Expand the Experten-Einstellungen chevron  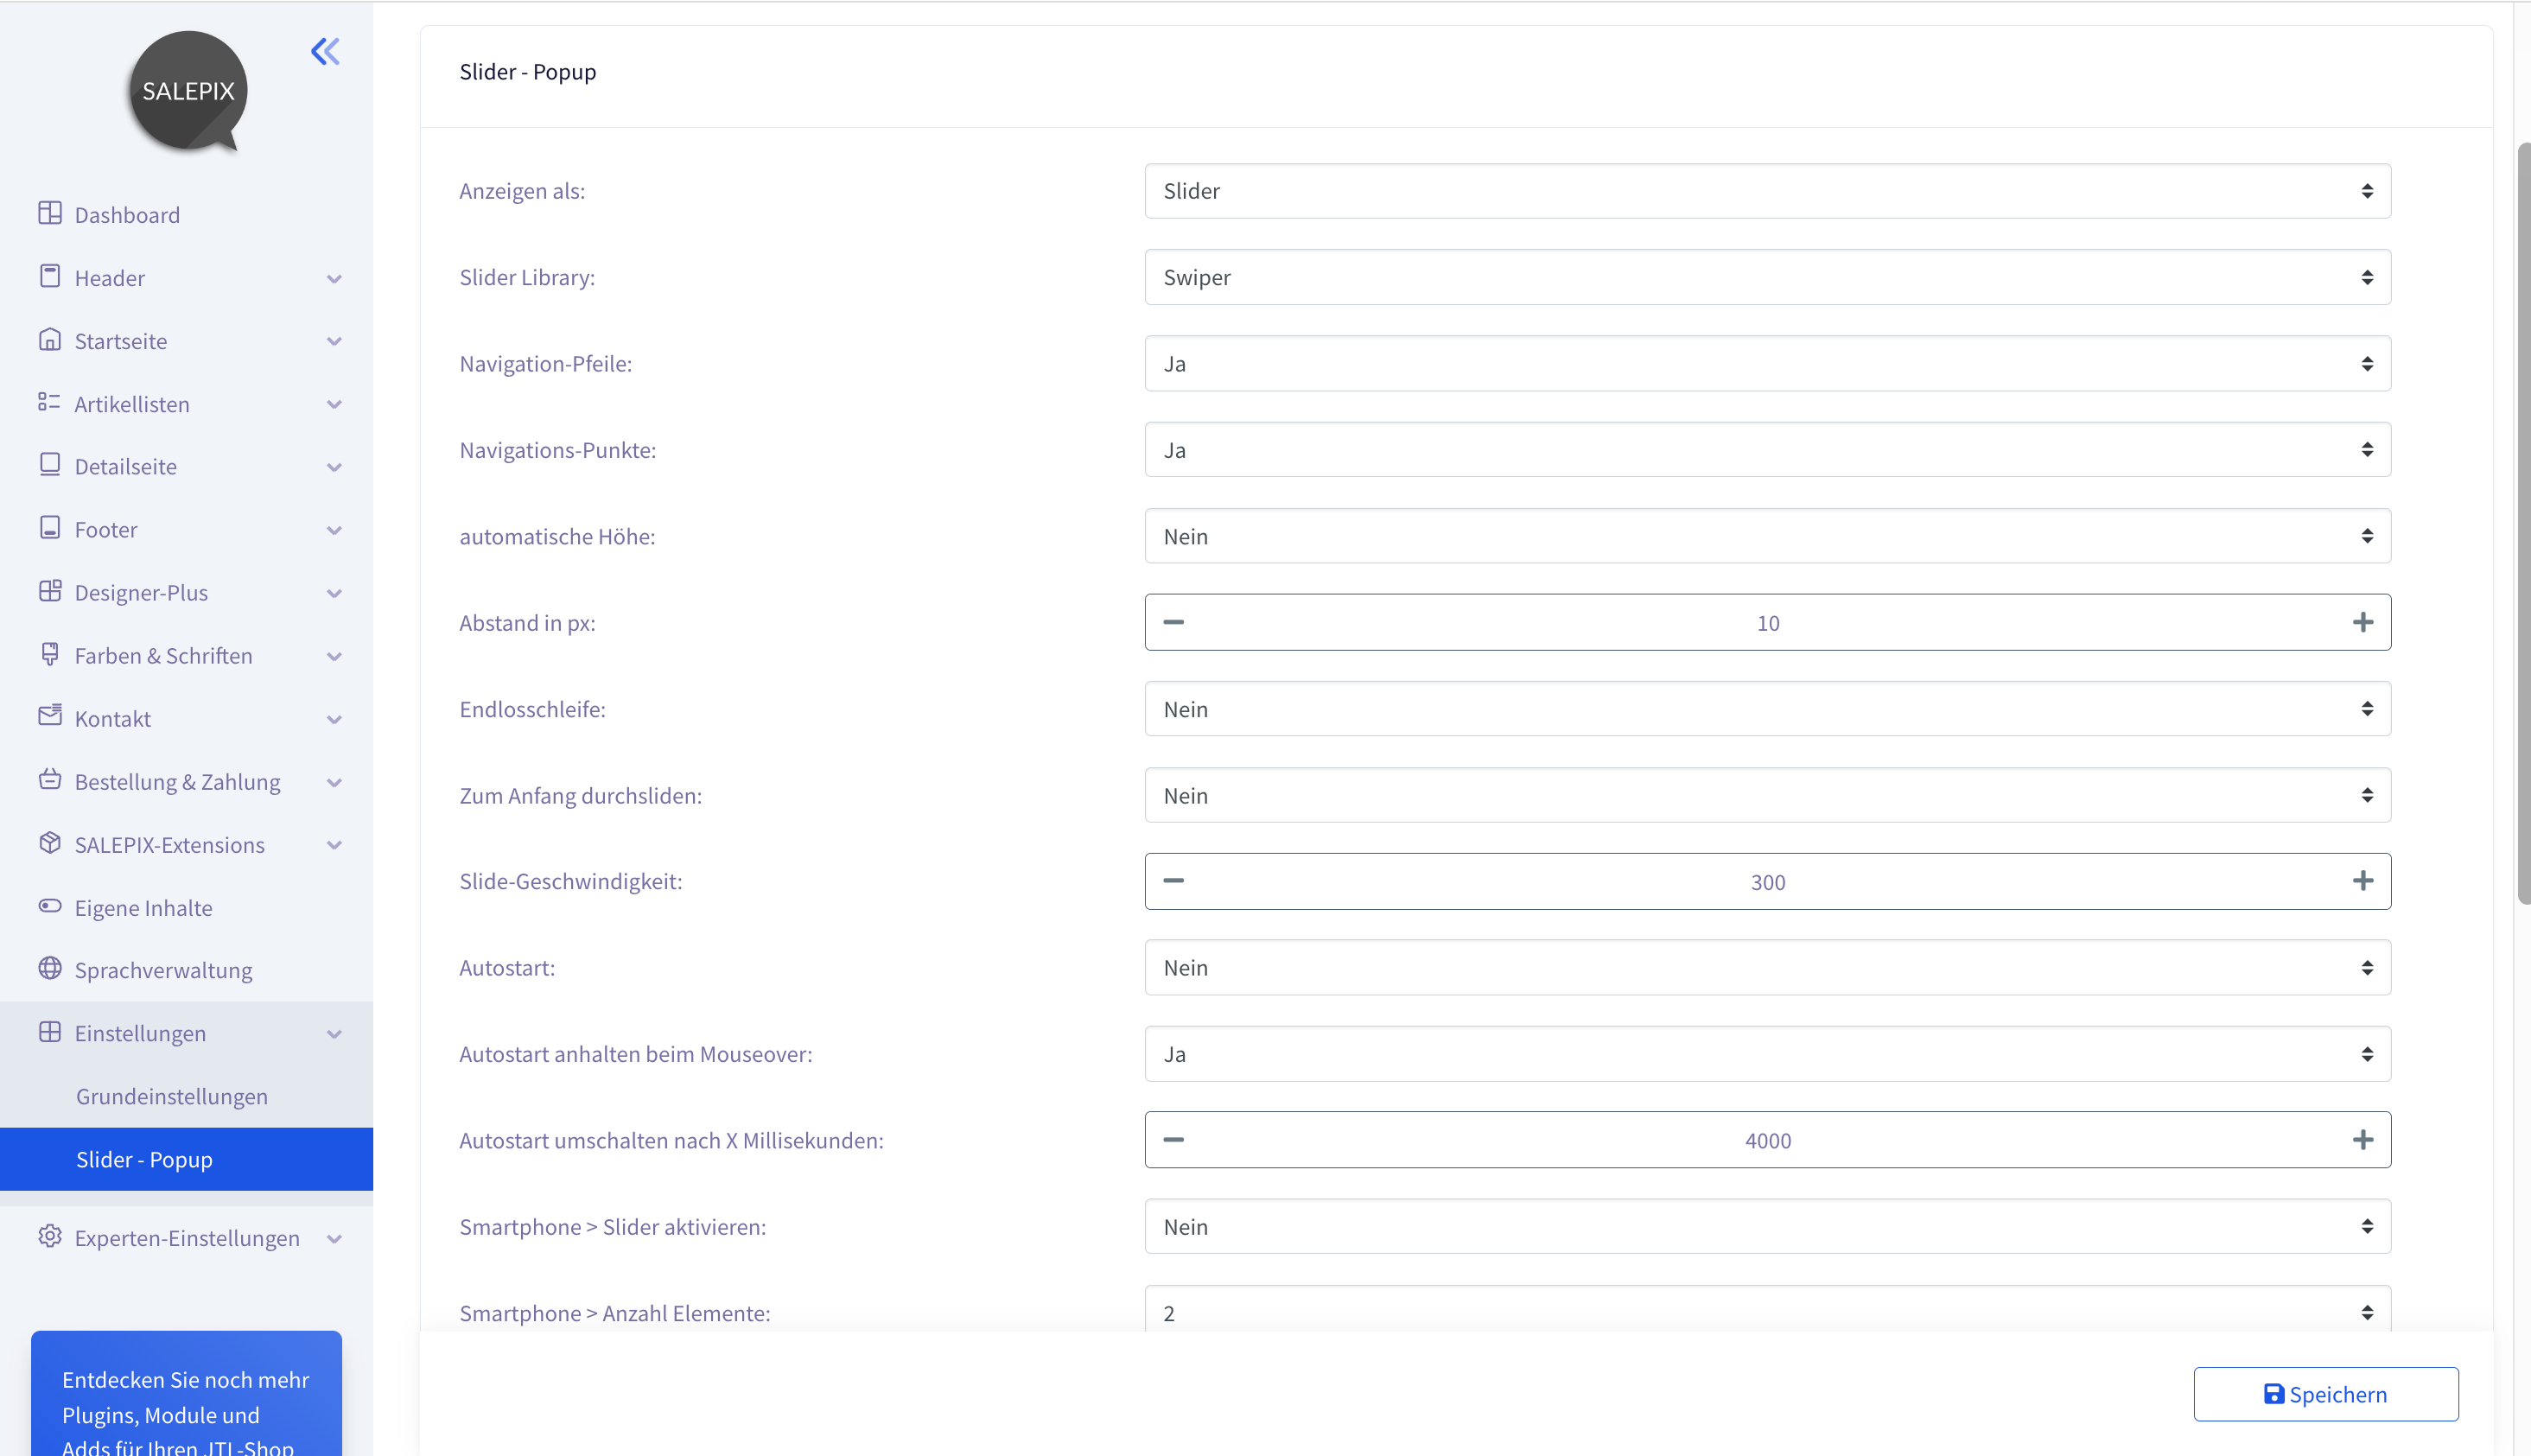pos(334,1240)
